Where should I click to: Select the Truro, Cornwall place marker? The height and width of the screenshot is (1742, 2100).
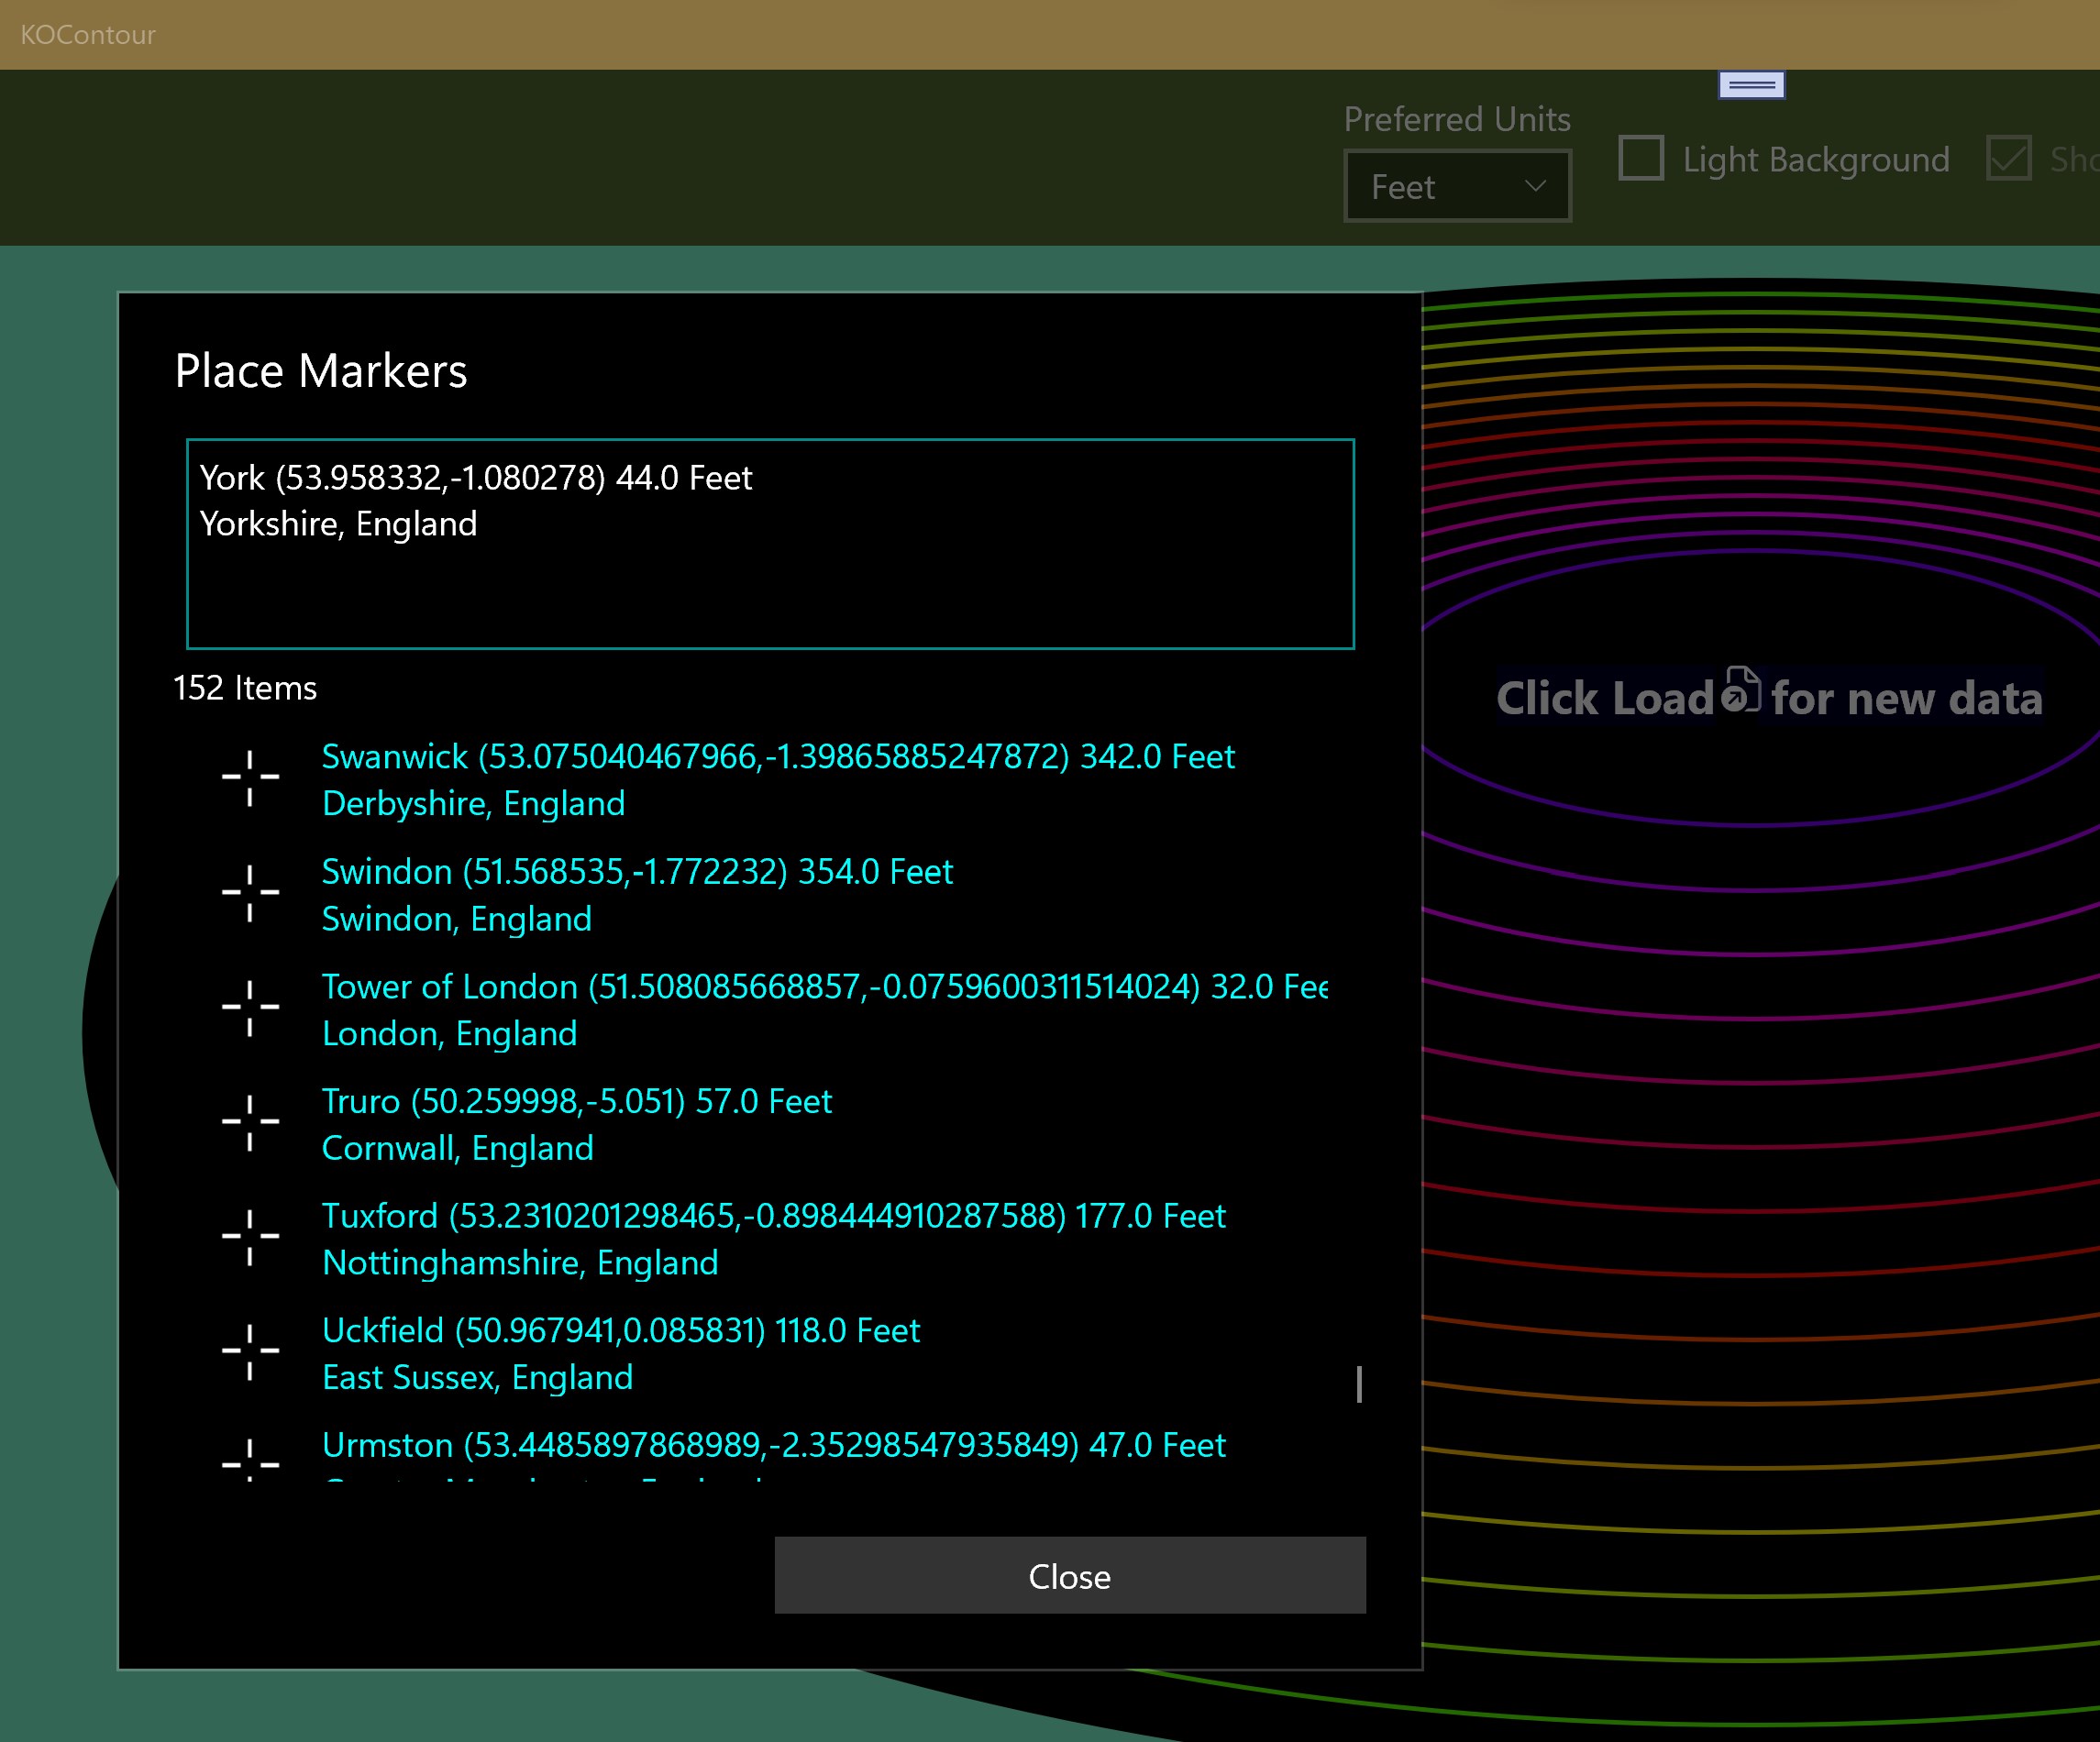tap(577, 1125)
